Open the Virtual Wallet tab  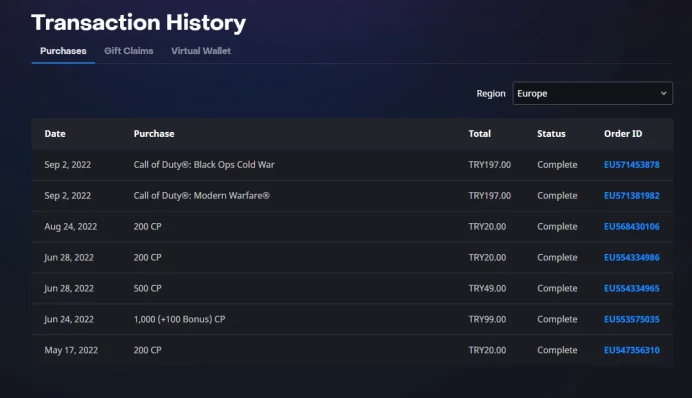click(201, 51)
